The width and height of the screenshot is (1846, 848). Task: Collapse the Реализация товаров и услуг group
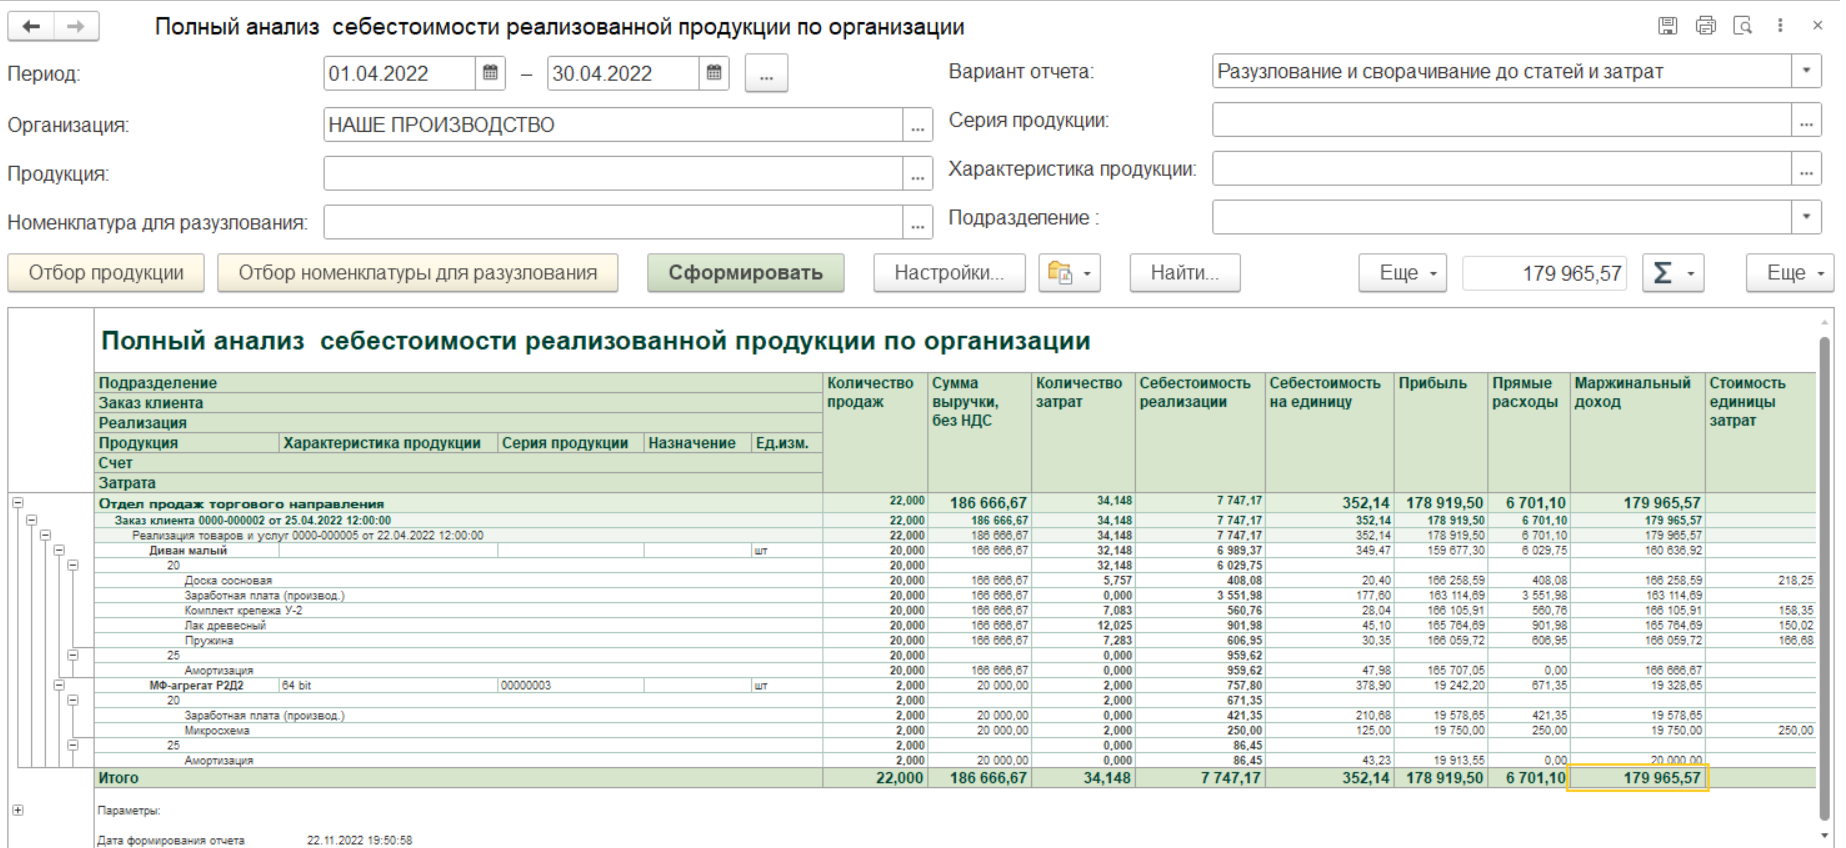46,535
